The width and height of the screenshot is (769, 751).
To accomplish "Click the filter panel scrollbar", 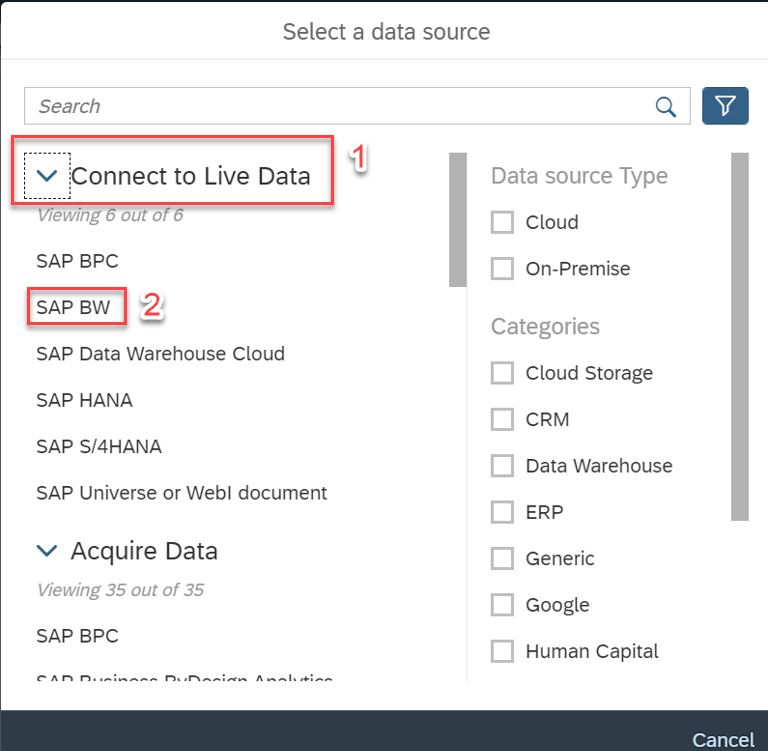I will click(740, 337).
